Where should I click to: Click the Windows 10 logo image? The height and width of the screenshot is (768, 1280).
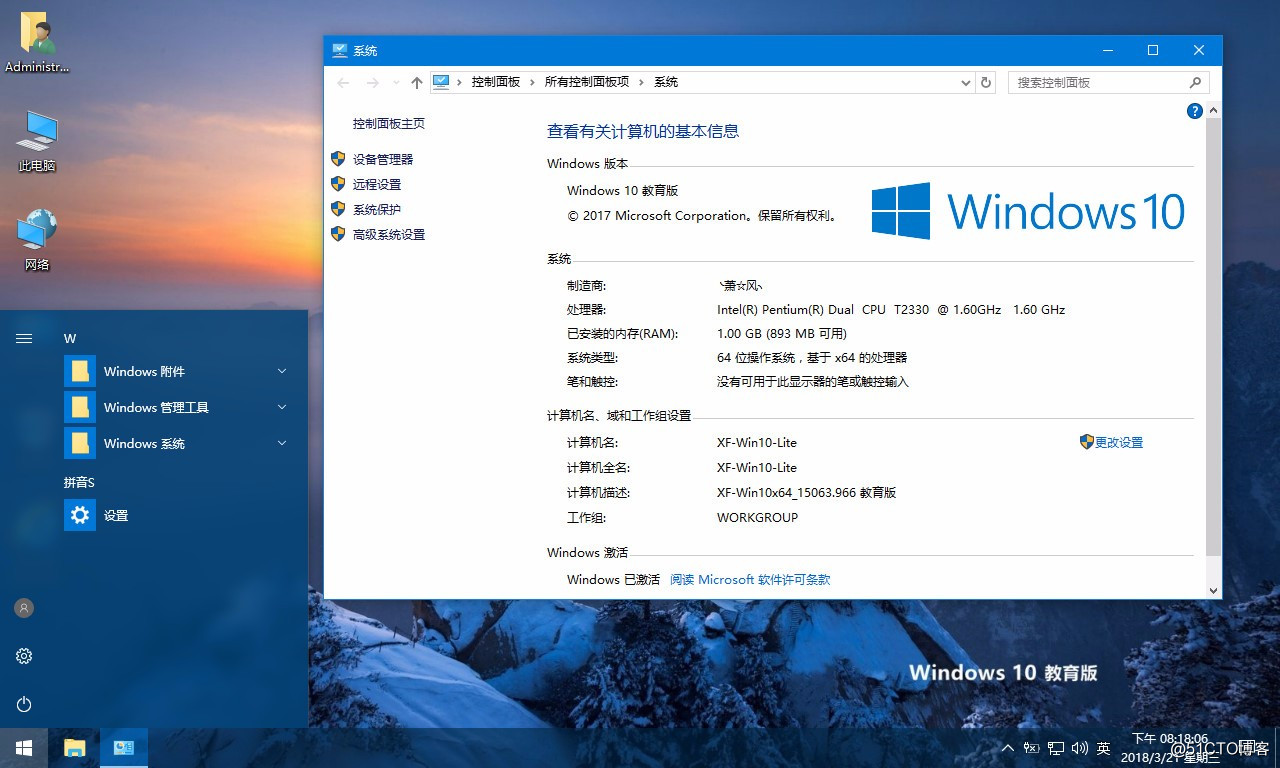[1028, 211]
